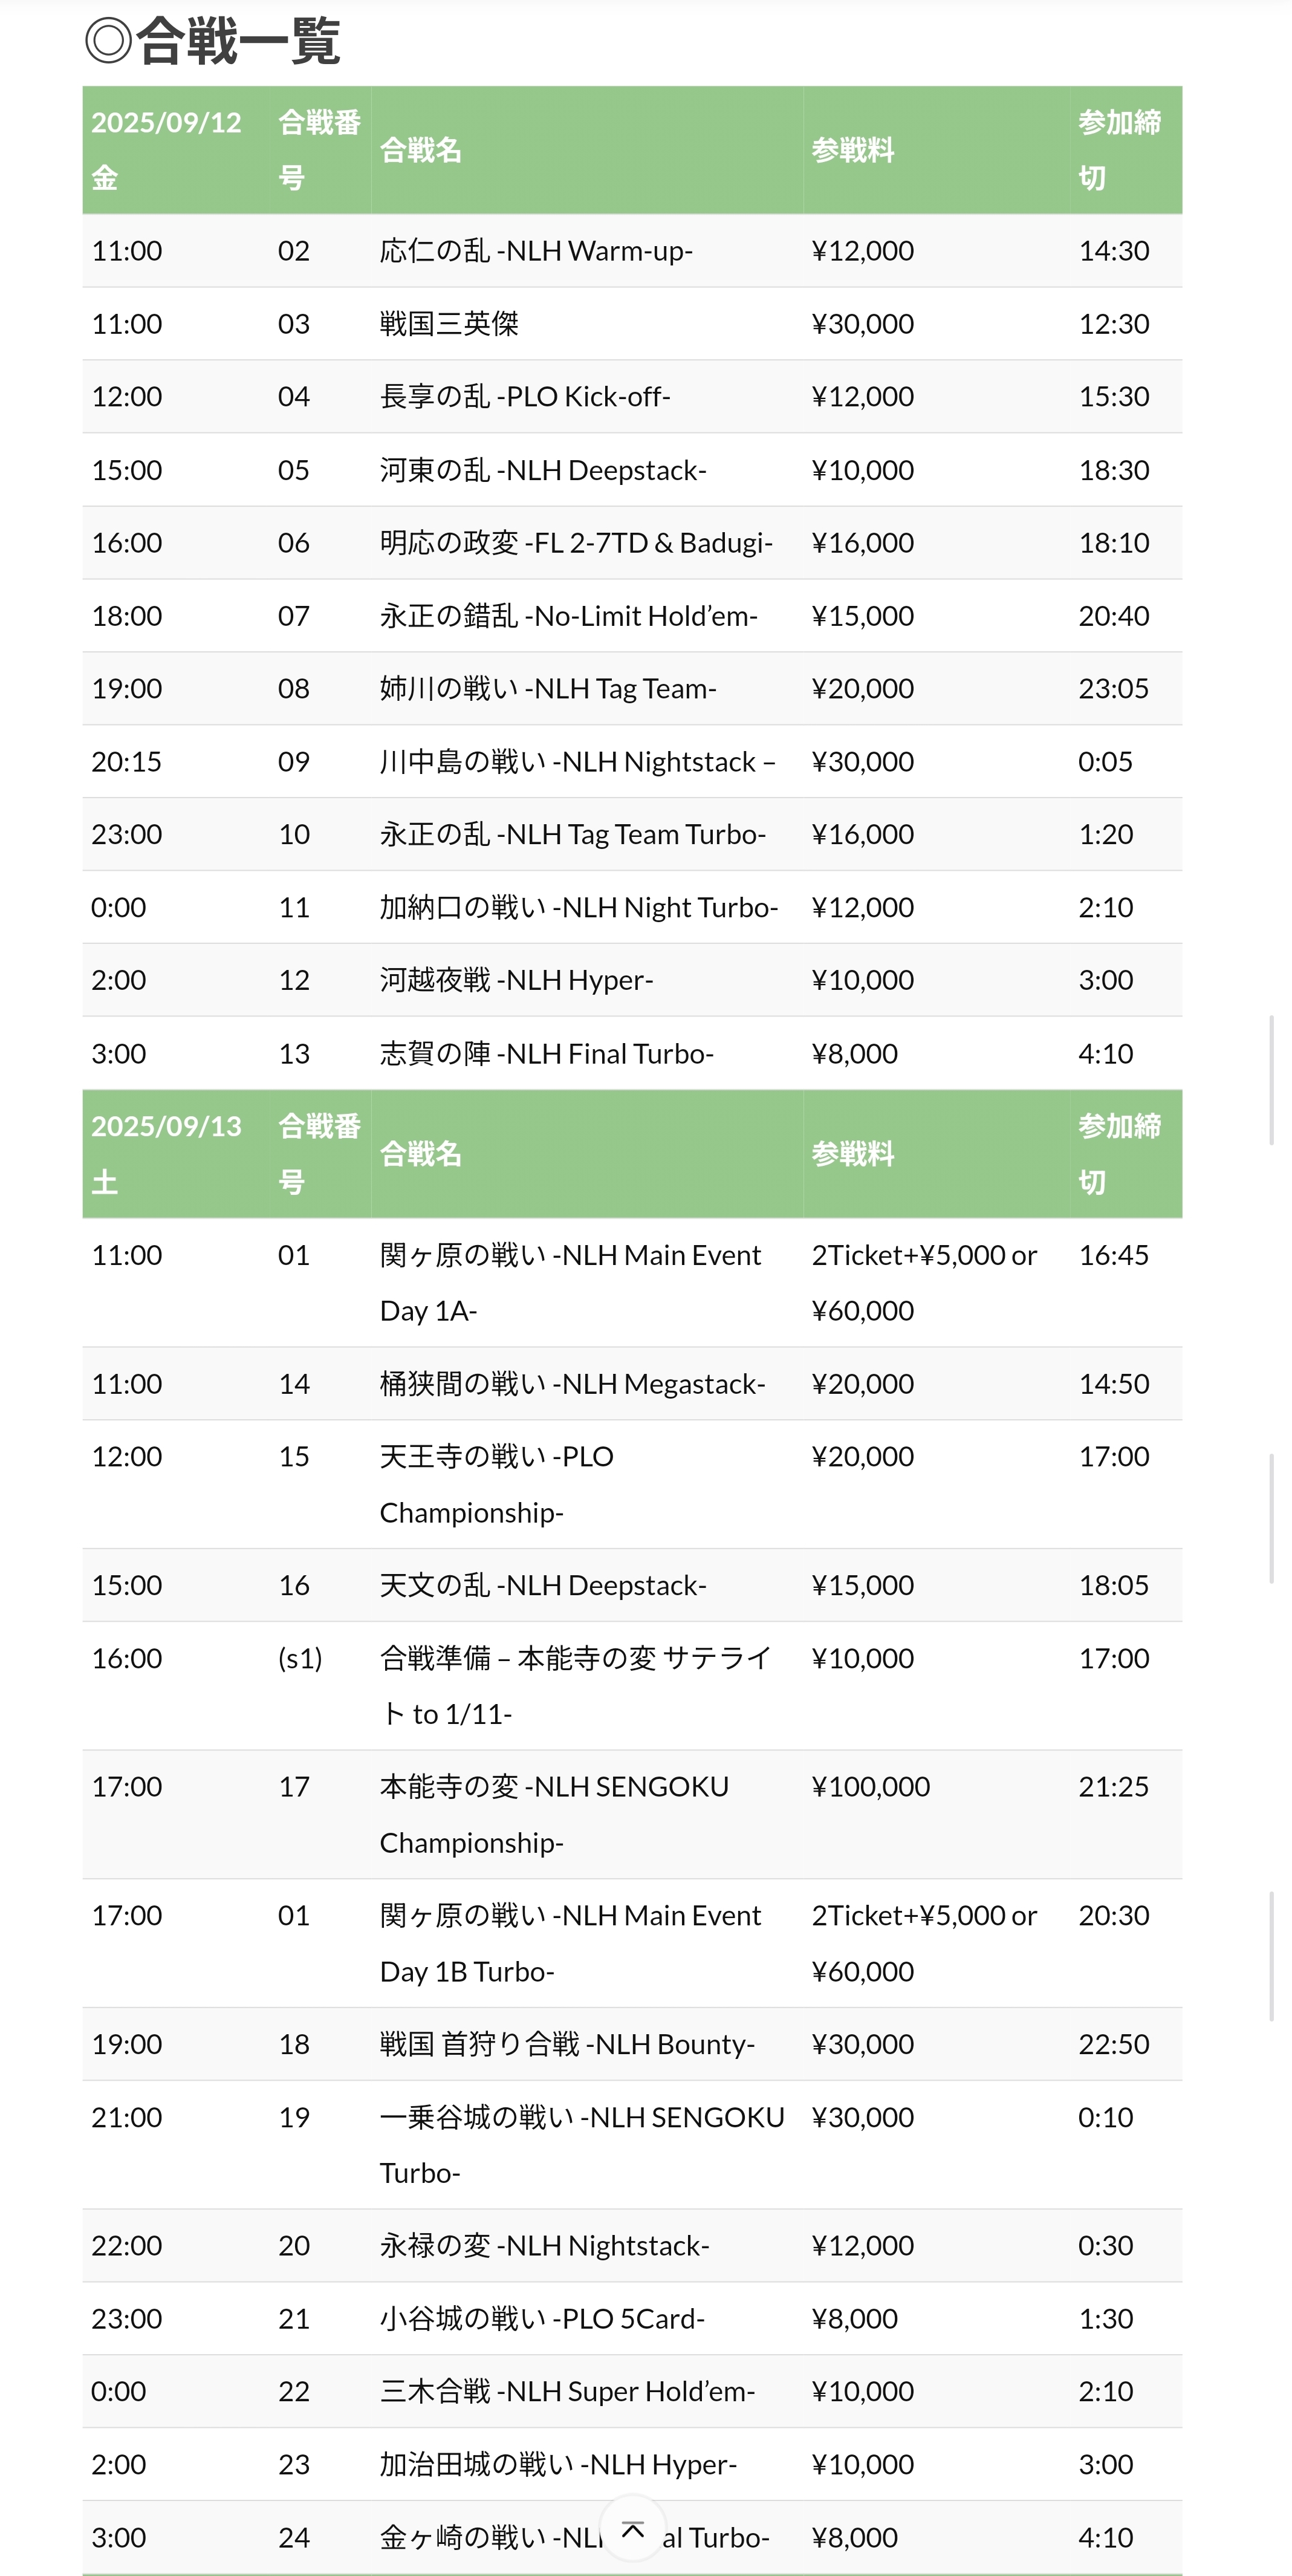Click 志賀の陣 -NLH Final Turbo- row
Screen dimensions: 1292x2576
(x=632, y=1054)
